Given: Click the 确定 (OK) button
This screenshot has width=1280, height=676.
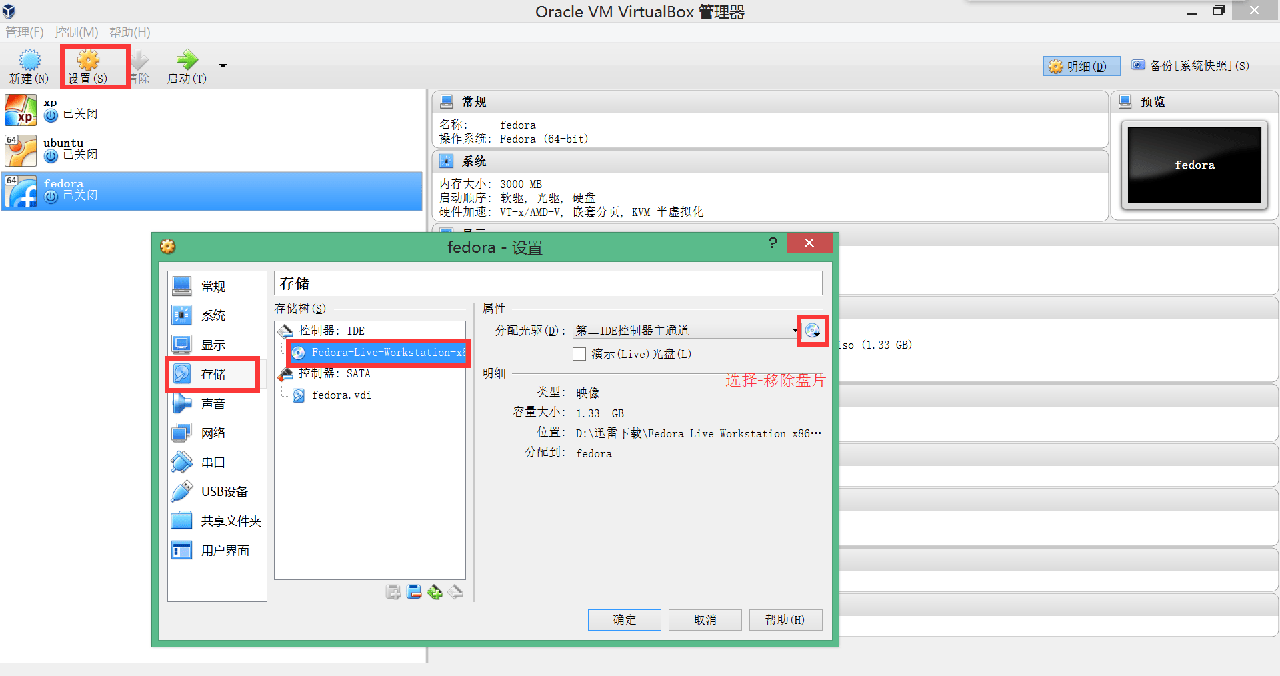Looking at the screenshot, I should pos(625,620).
